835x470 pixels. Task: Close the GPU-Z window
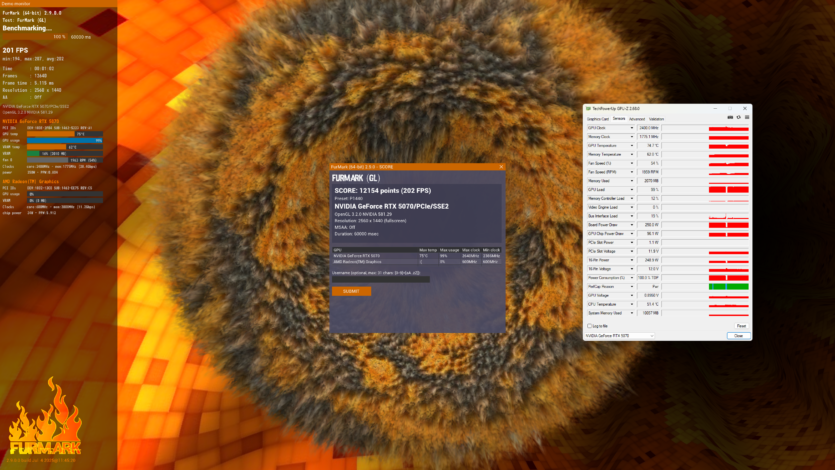click(747, 109)
